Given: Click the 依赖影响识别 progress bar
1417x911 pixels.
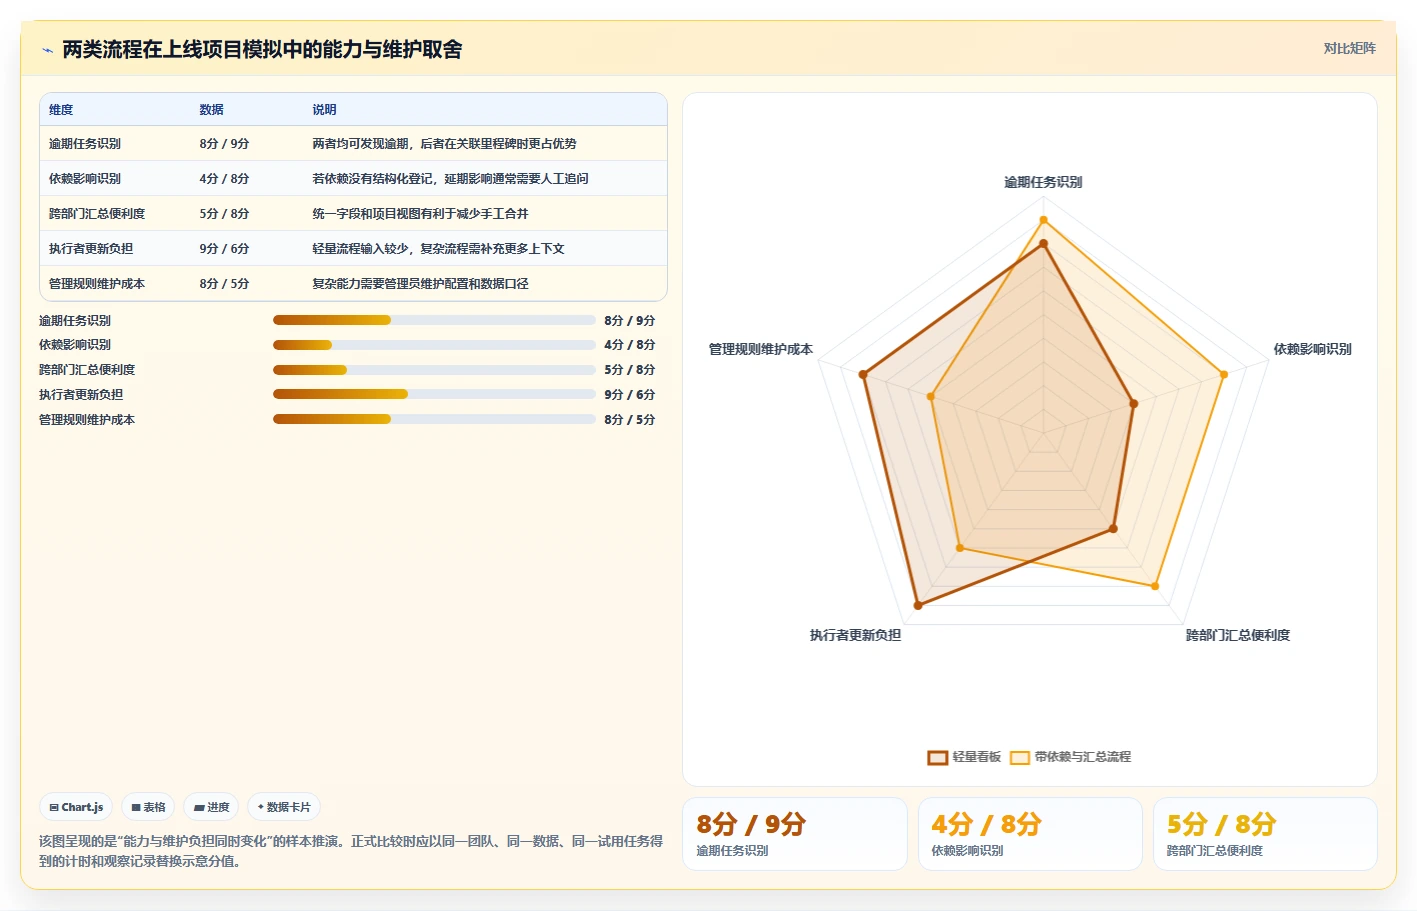Looking at the screenshot, I should (x=434, y=345).
